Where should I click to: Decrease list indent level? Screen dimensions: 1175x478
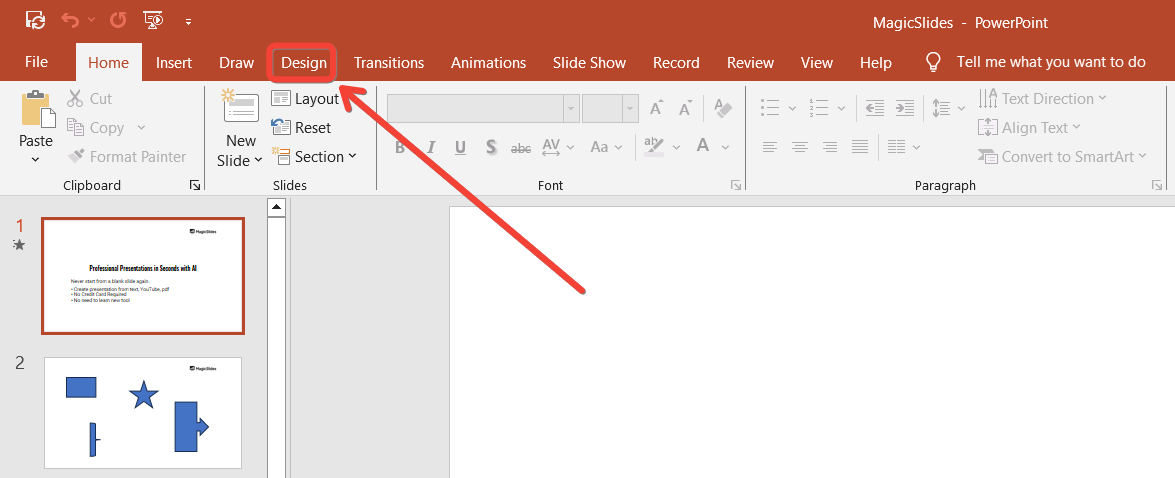tap(875, 108)
